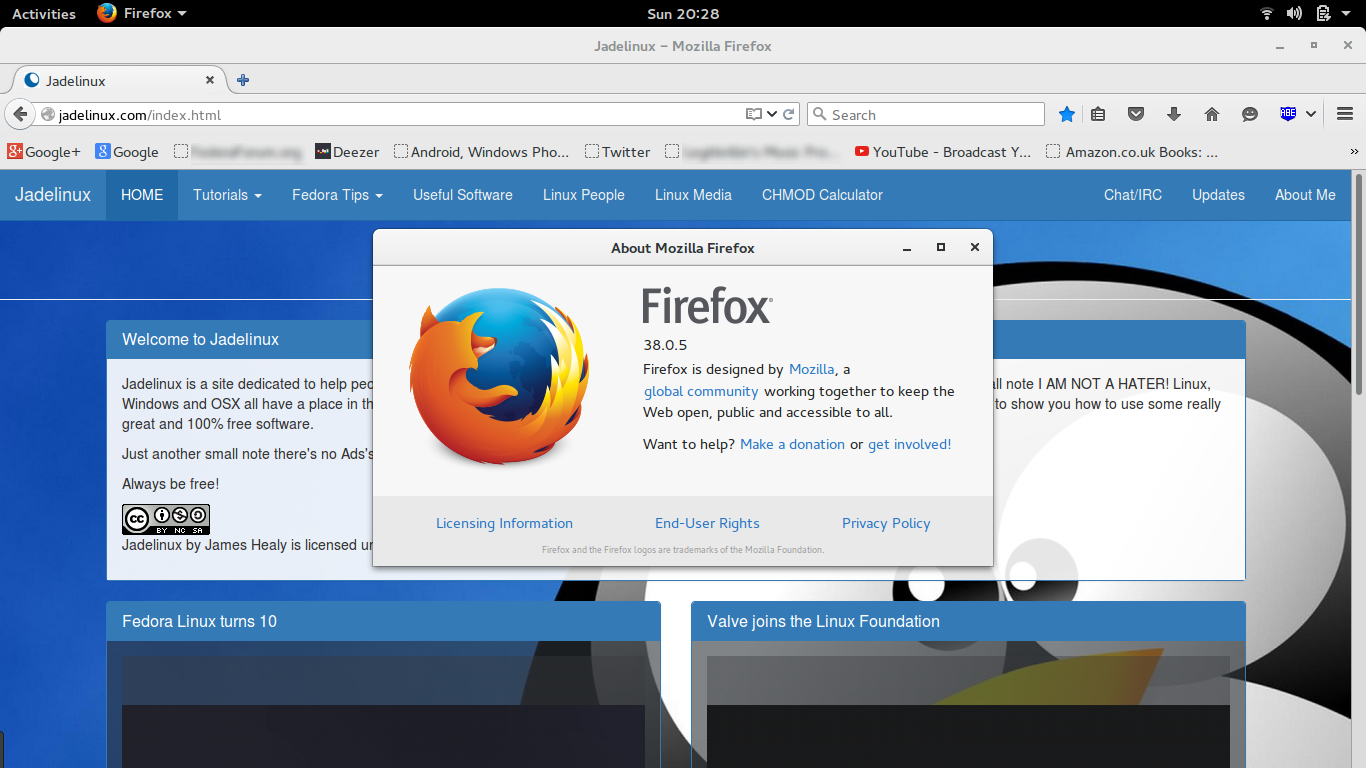Viewport: 1366px width, 768px height.
Task: Click the globe site identity icon
Action: click(47, 115)
